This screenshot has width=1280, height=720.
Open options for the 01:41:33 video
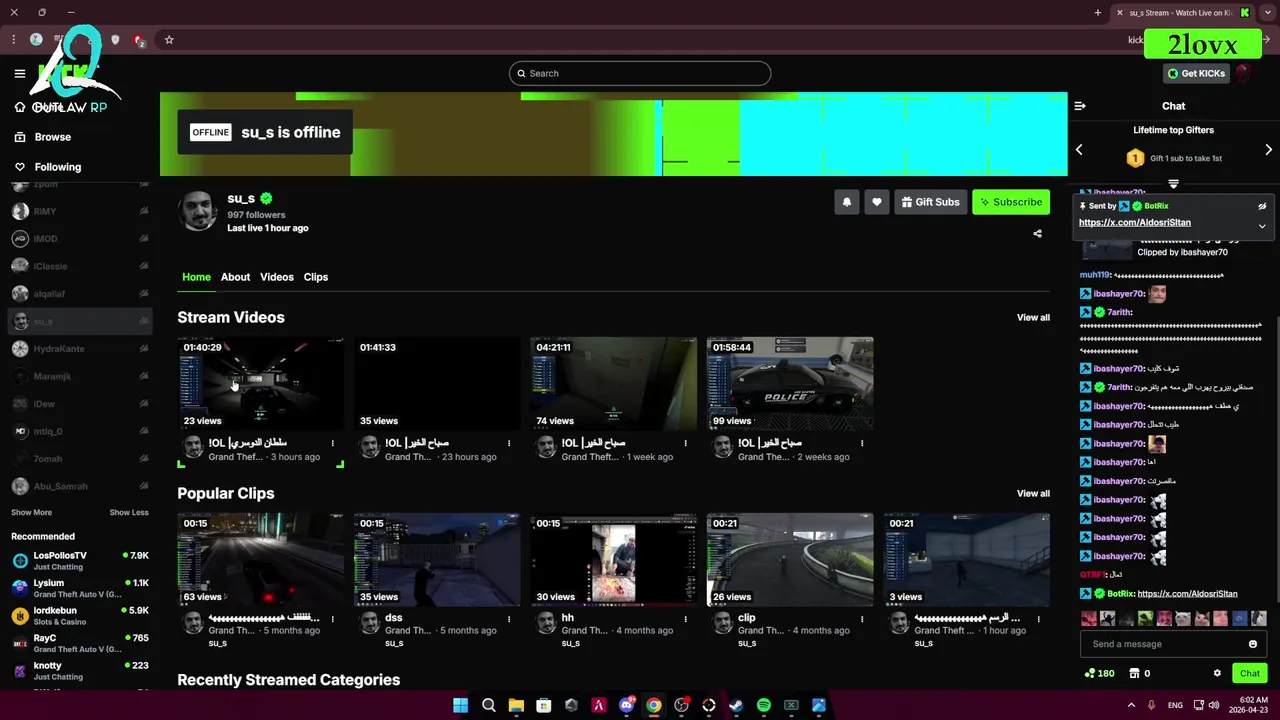(x=509, y=443)
